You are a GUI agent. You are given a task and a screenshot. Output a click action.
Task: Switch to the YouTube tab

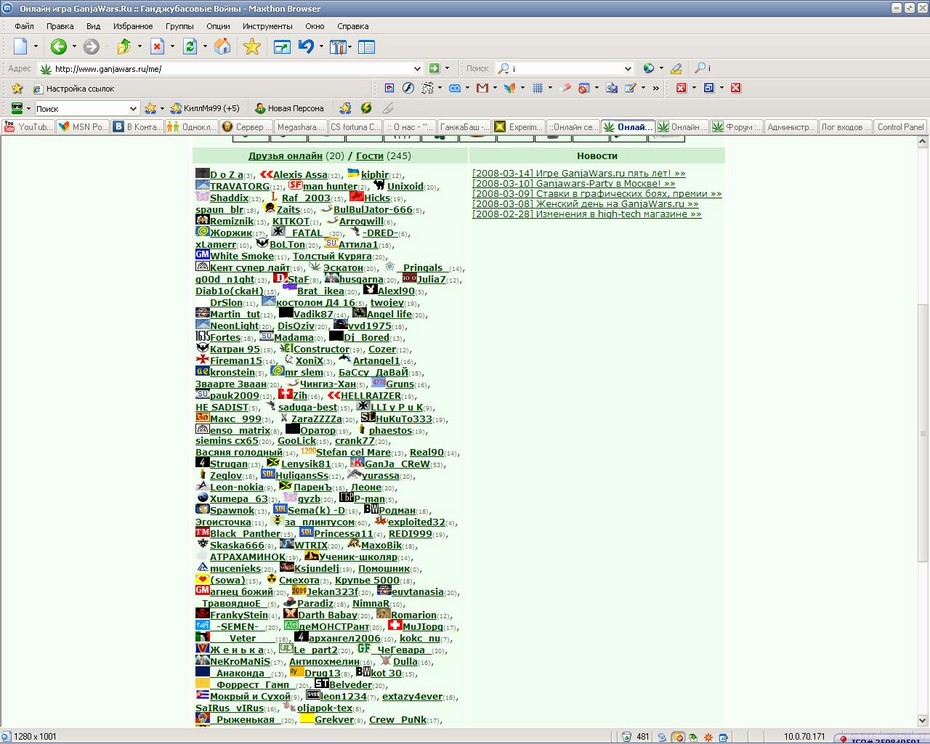28,127
